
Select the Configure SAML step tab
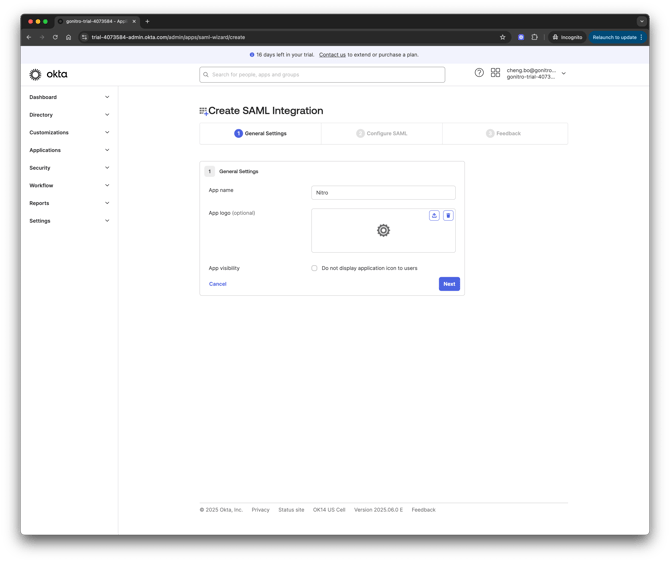pyautogui.click(x=382, y=133)
